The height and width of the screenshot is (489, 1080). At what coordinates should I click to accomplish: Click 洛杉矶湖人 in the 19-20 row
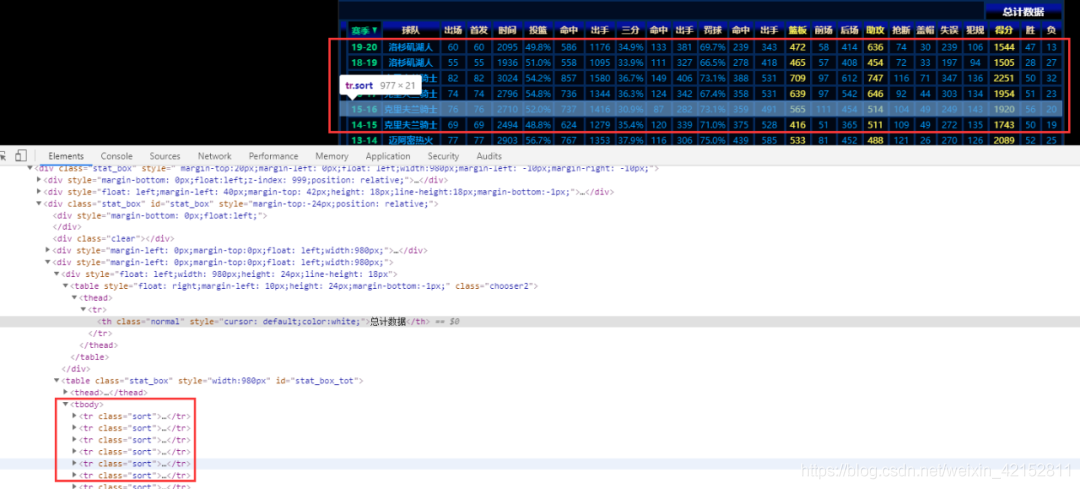[411, 47]
